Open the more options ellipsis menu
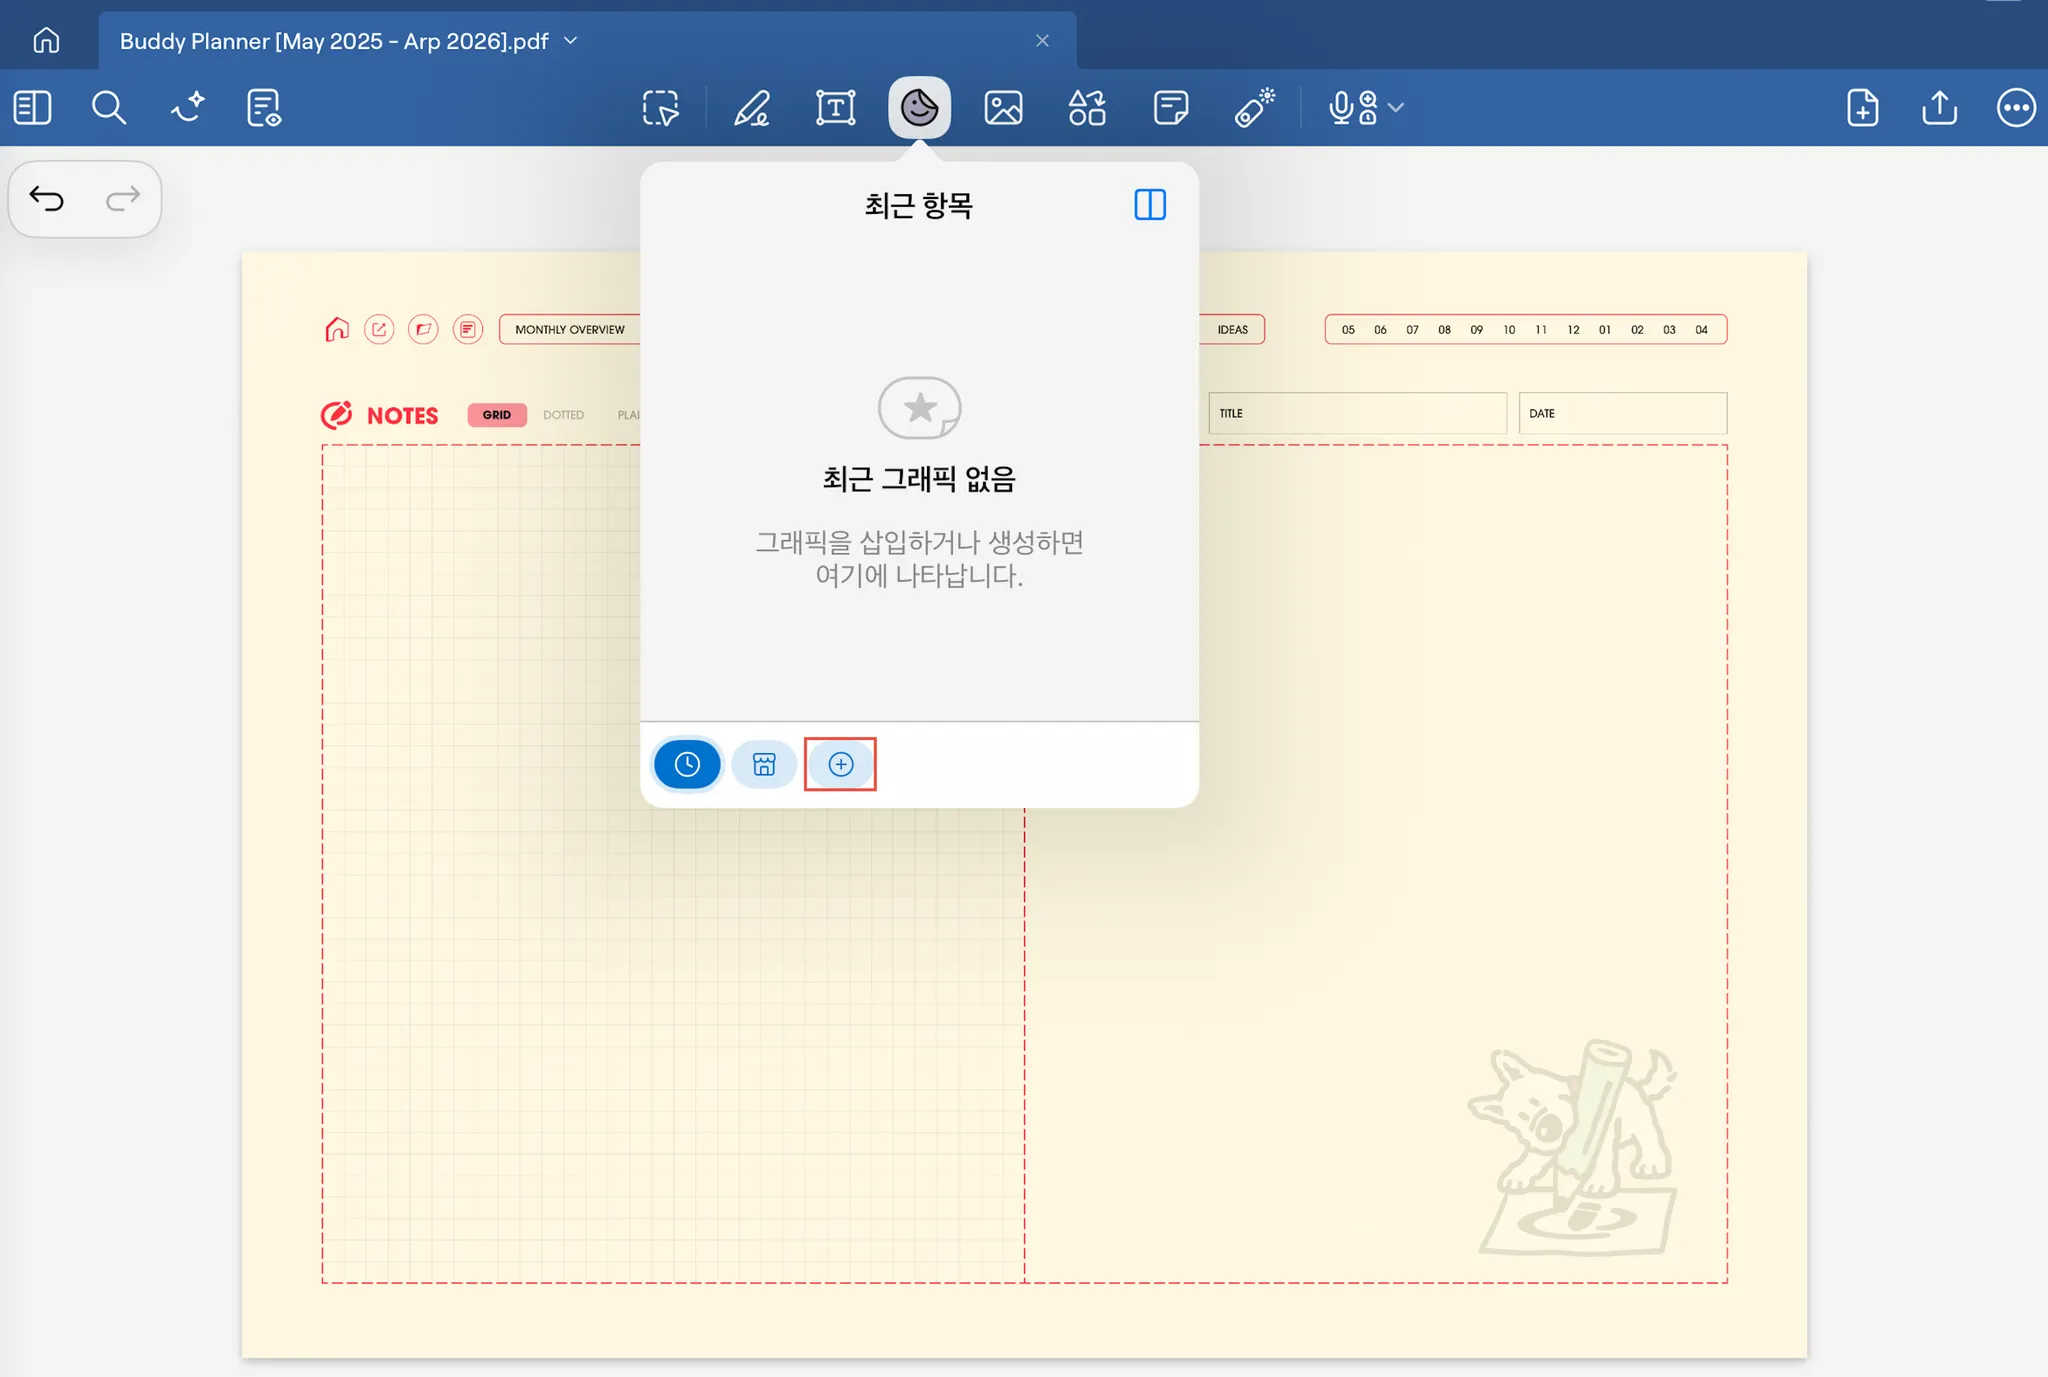 click(2015, 108)
